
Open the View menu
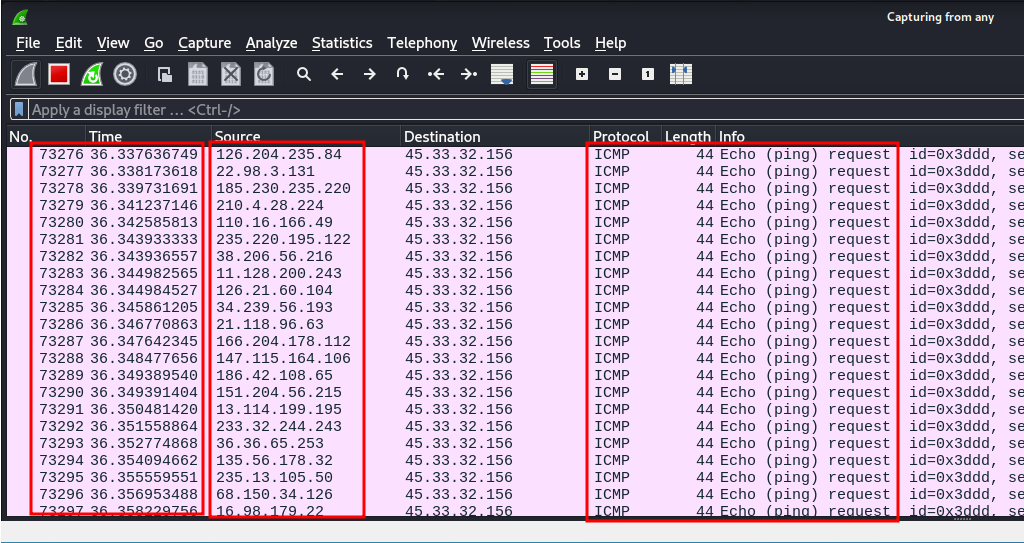tap(113, 43)
